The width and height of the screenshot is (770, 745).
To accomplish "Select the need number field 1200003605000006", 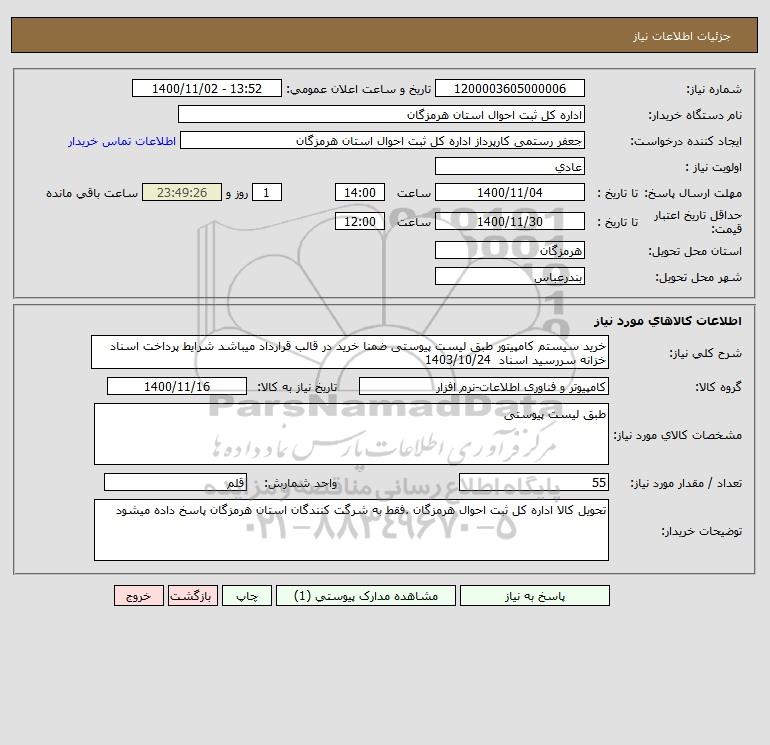I will point(510,88).
